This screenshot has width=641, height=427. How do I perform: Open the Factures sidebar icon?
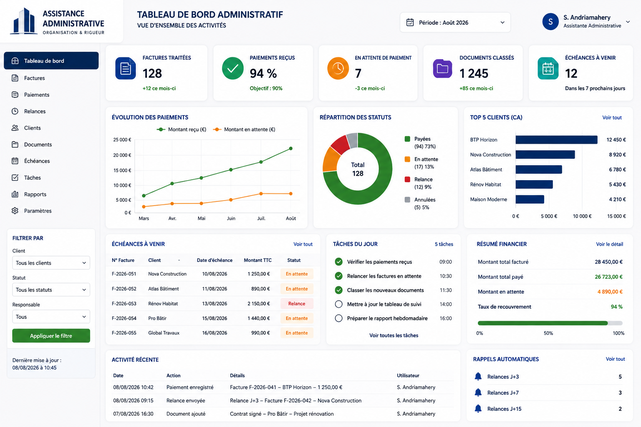pyautogui.click(x=15, y=78)
